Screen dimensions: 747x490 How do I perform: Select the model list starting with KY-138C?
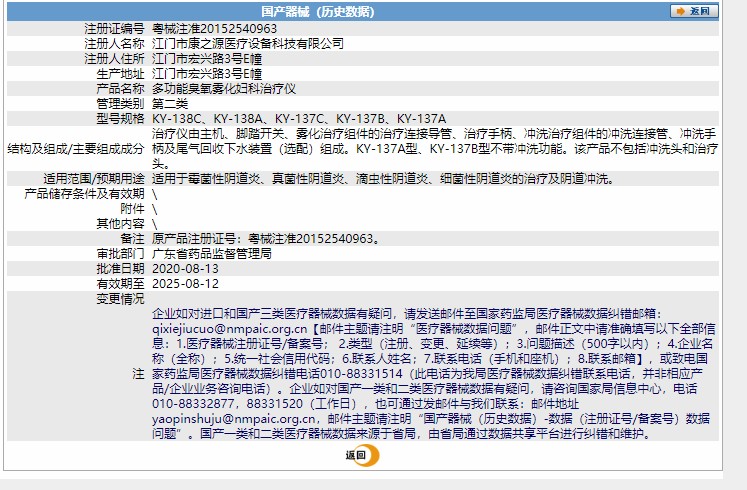pos(299,119)
